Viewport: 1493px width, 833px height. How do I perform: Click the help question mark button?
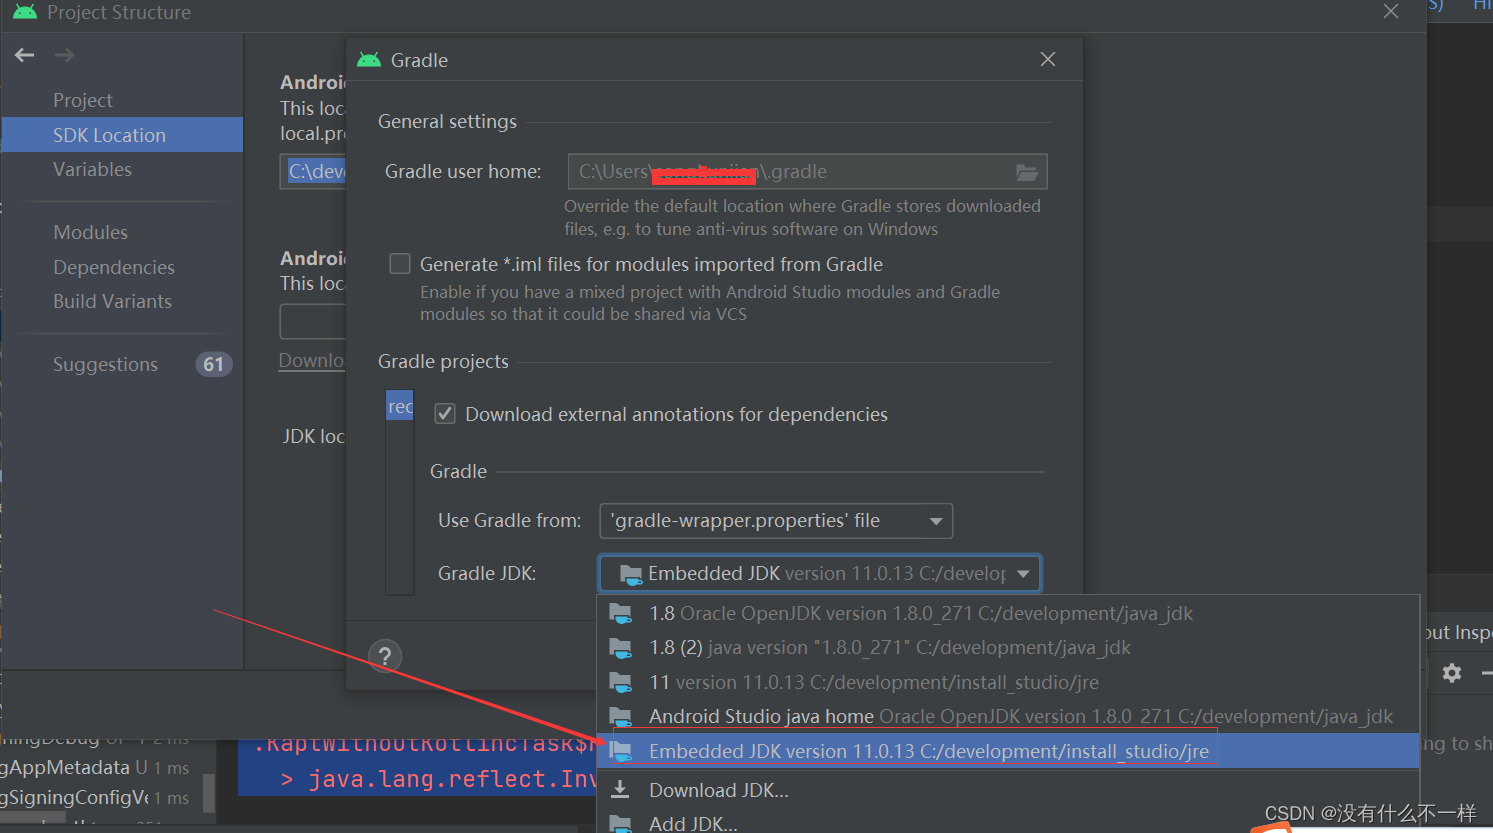pyautogui.click(x=385, y=656)
